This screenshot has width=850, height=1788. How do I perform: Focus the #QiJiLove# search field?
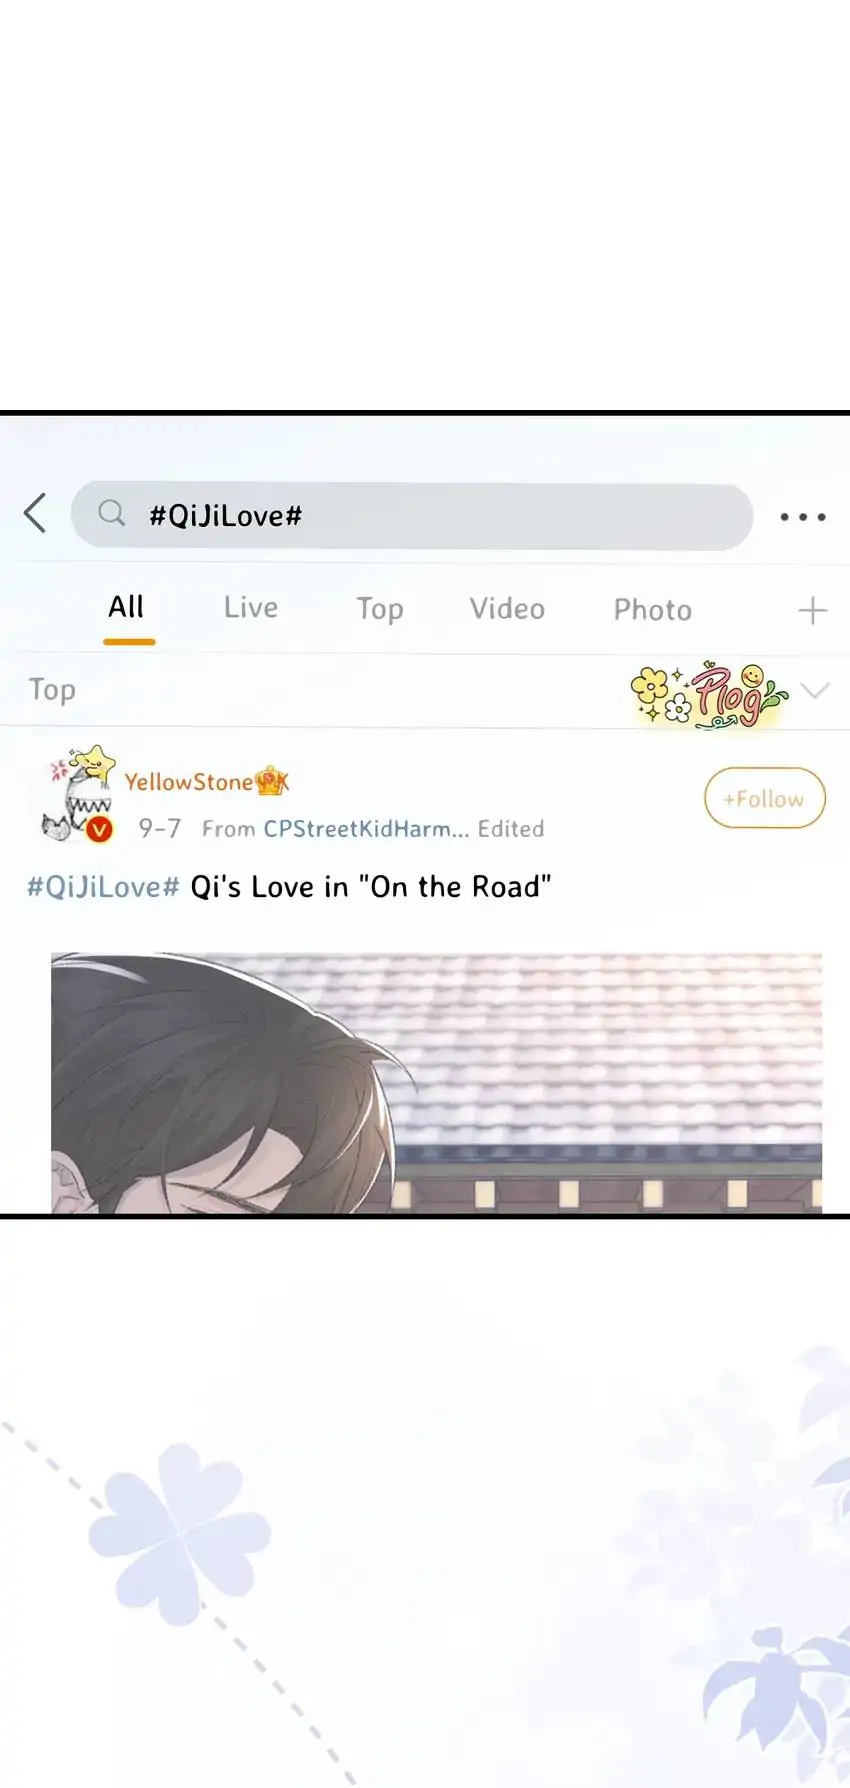[x=412, y=516]
